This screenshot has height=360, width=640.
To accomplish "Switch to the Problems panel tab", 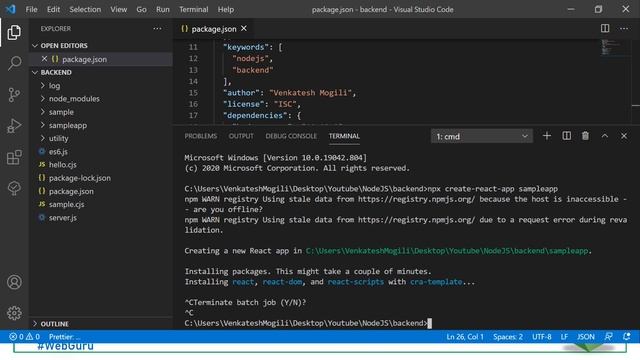I will click(x=200, y=136).
